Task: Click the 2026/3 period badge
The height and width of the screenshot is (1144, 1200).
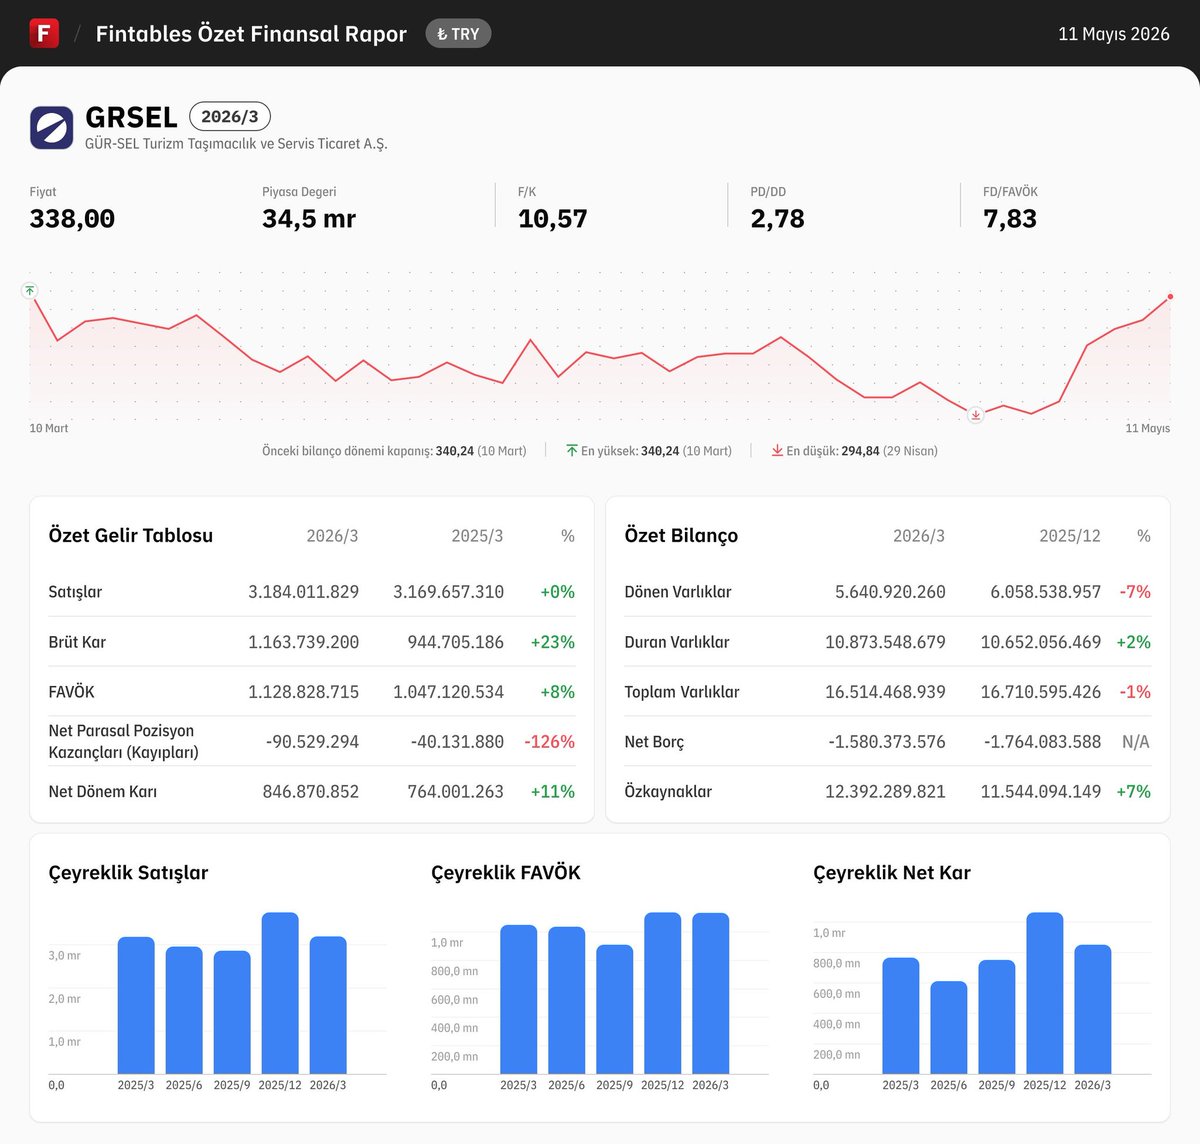Action: (x=230, y=116)
